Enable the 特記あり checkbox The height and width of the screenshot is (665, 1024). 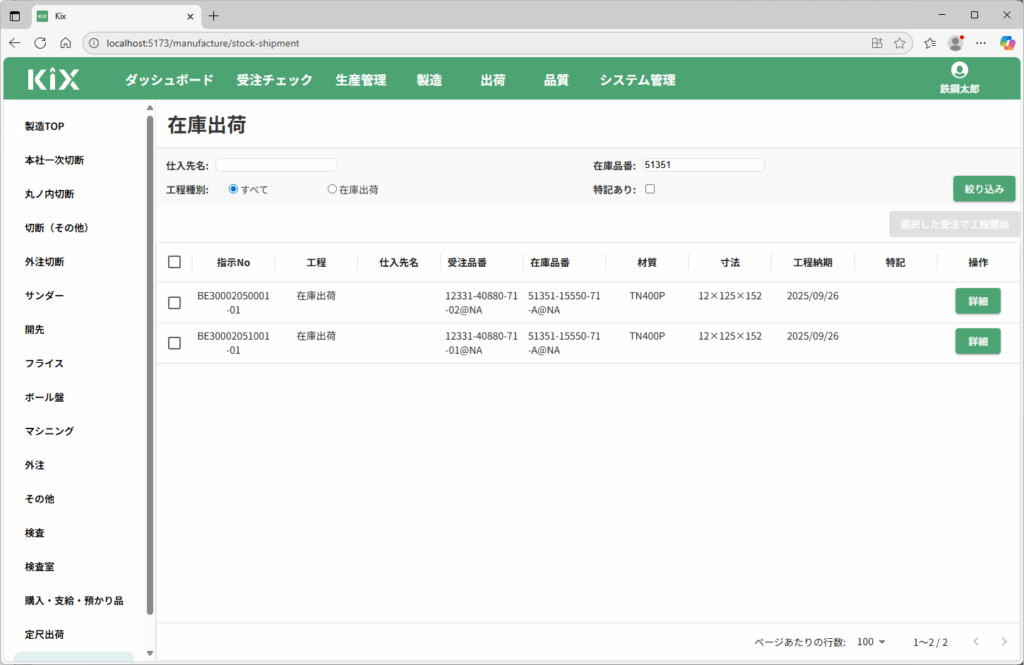650,189
